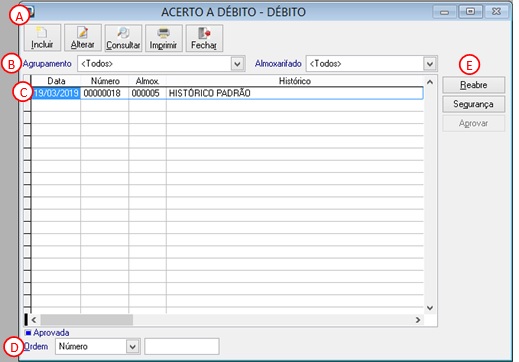Click the Histórico column header
The height and width of the screenshot is (362, 519).
[x=295, y=81]
